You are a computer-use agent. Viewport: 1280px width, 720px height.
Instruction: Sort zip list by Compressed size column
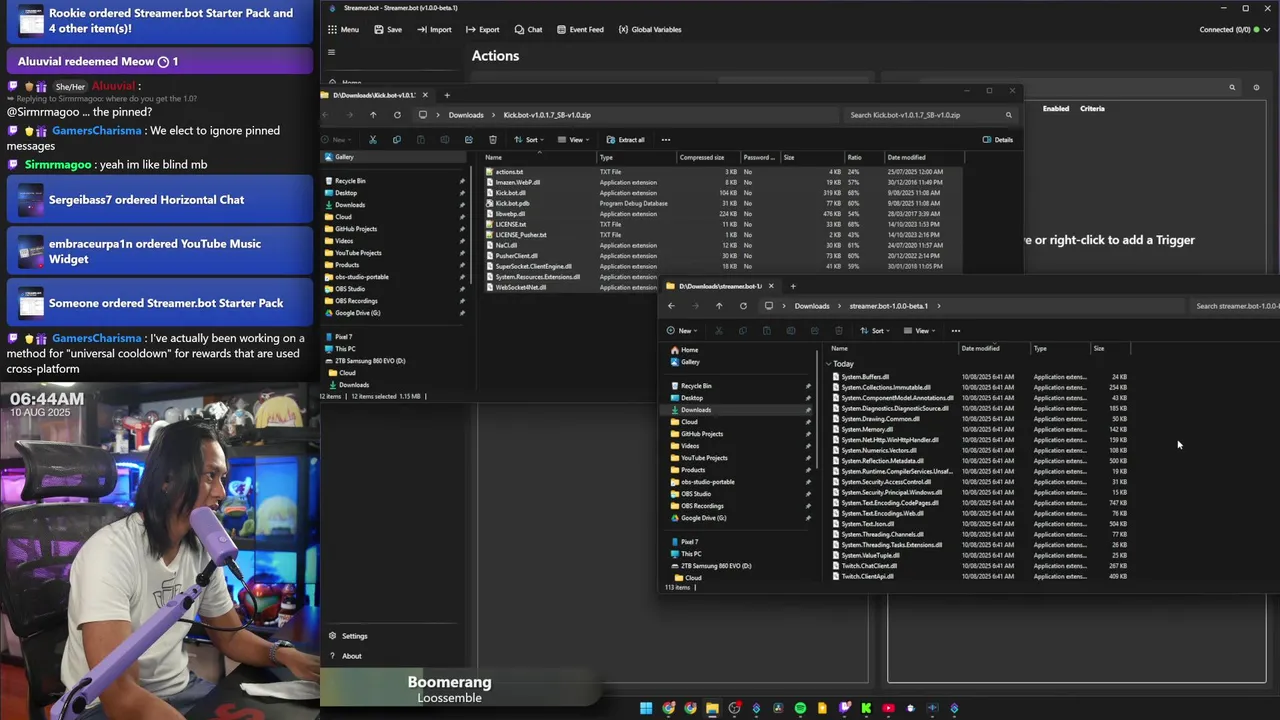(702, 157)
